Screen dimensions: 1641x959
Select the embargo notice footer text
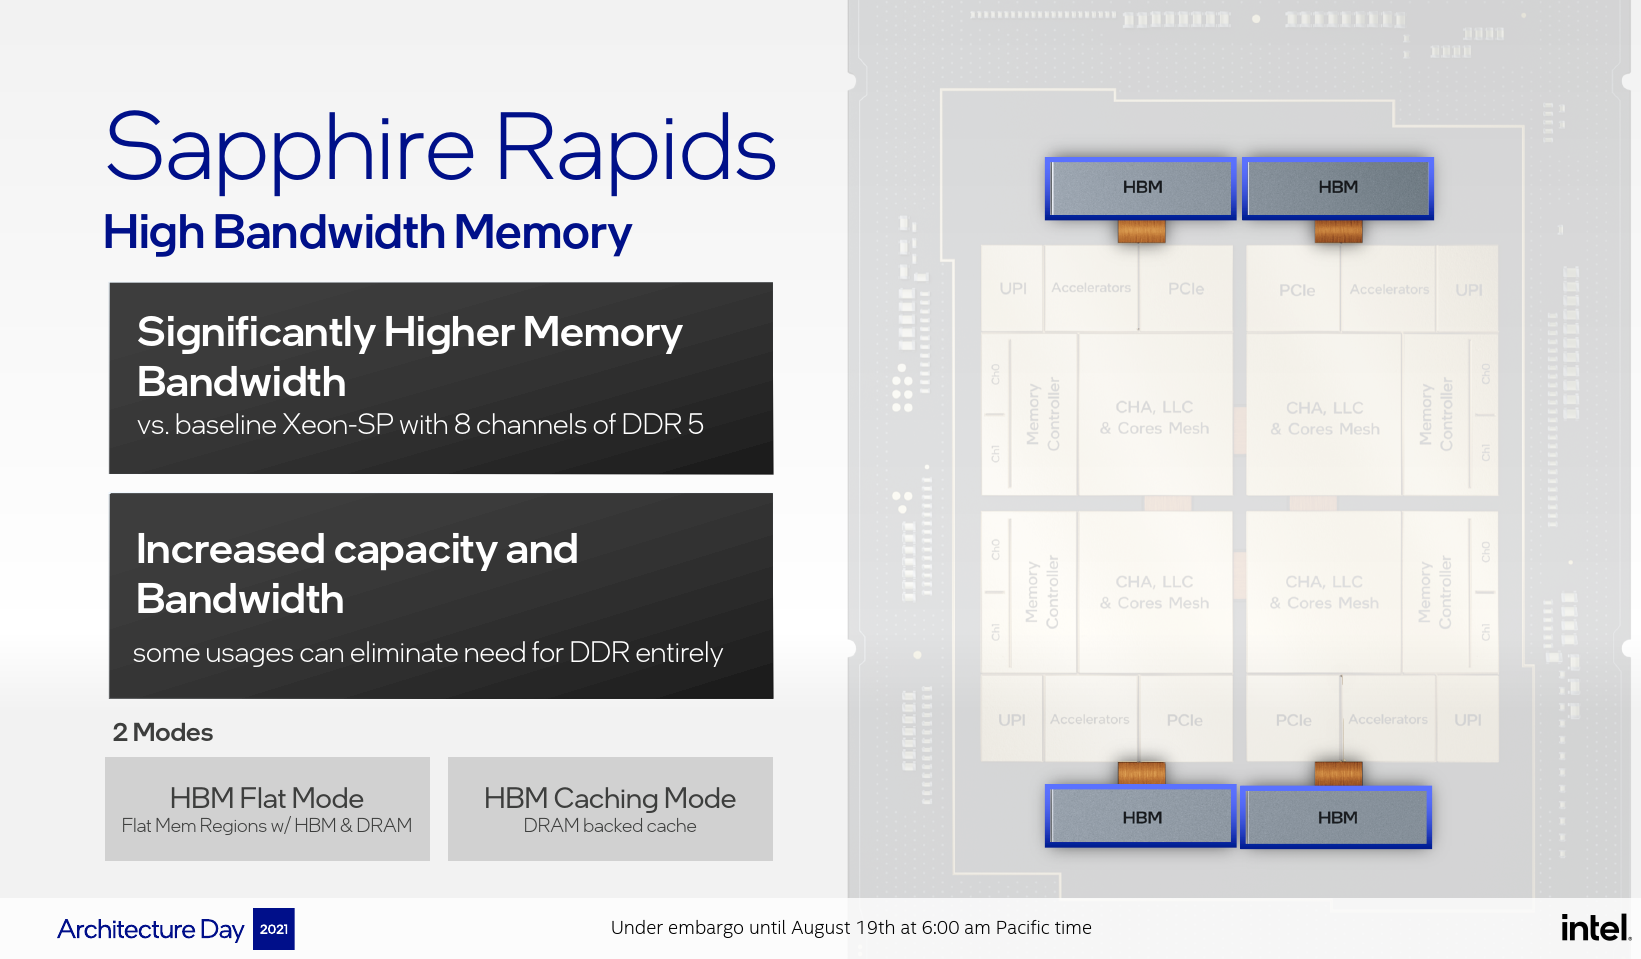pyautogui.click(x=851, y=928)
